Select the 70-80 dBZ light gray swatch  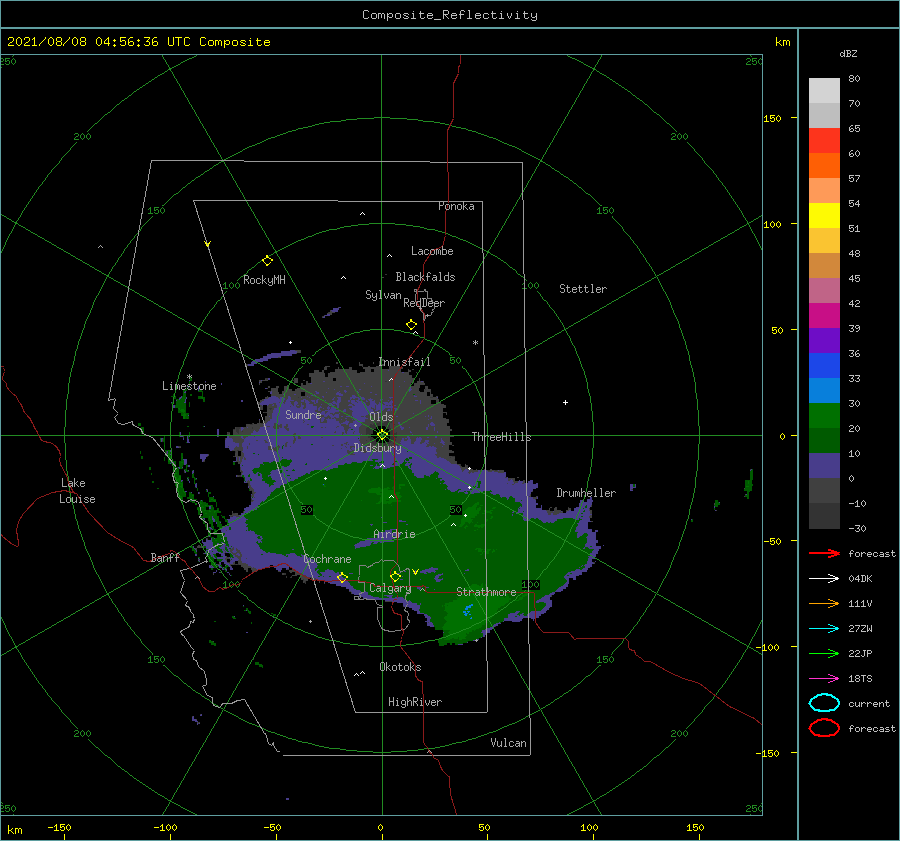[824, 91]
